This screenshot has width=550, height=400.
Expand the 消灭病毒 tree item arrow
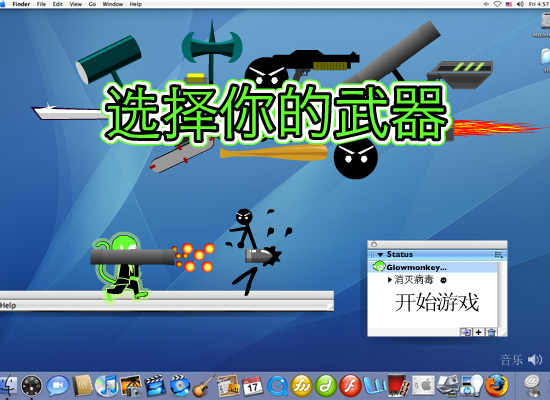point(390,280)
